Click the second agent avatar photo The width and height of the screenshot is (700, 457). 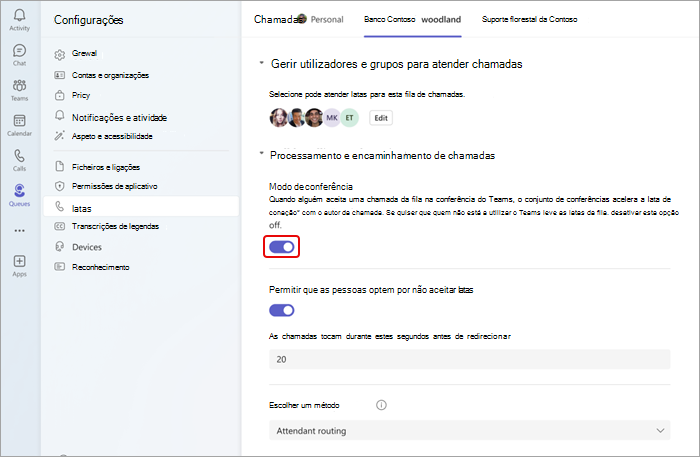[x=296, y=118]
